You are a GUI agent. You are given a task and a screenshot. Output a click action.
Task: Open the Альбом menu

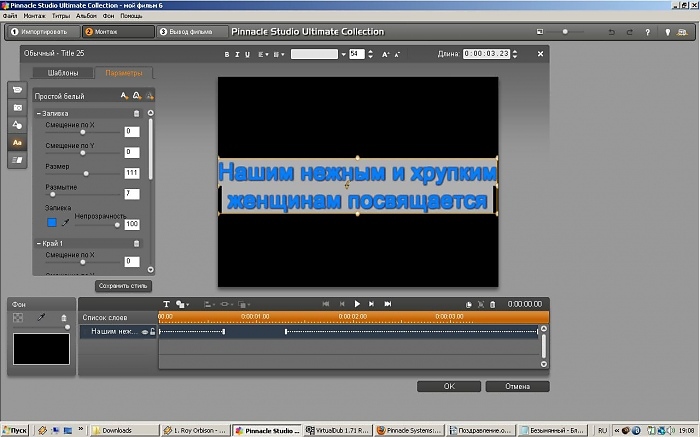[86, 16]
